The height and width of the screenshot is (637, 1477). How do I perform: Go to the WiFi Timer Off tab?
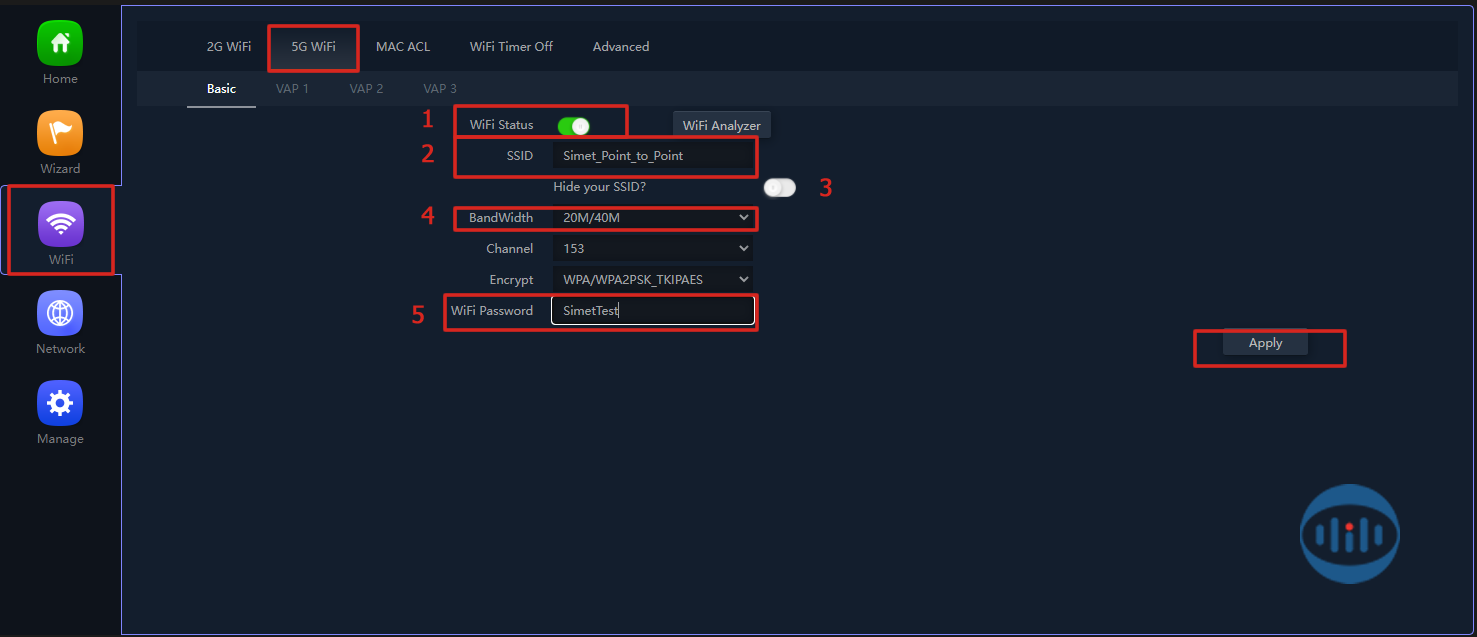pyautogui.click(x=511, y=47)
